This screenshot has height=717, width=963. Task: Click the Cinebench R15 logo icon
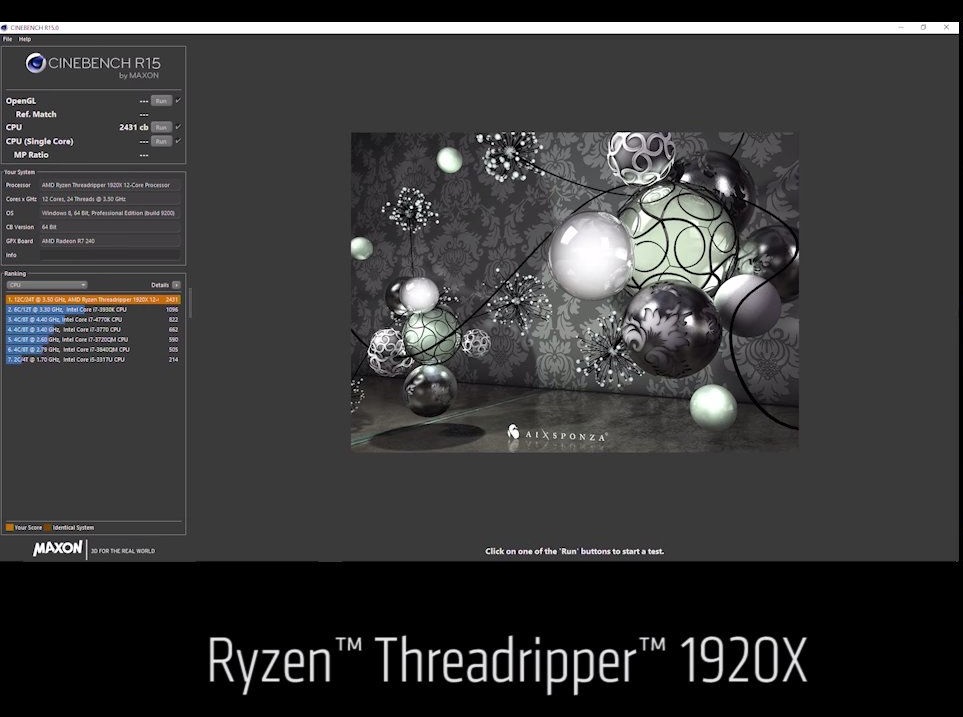click(x=36, y=63)
